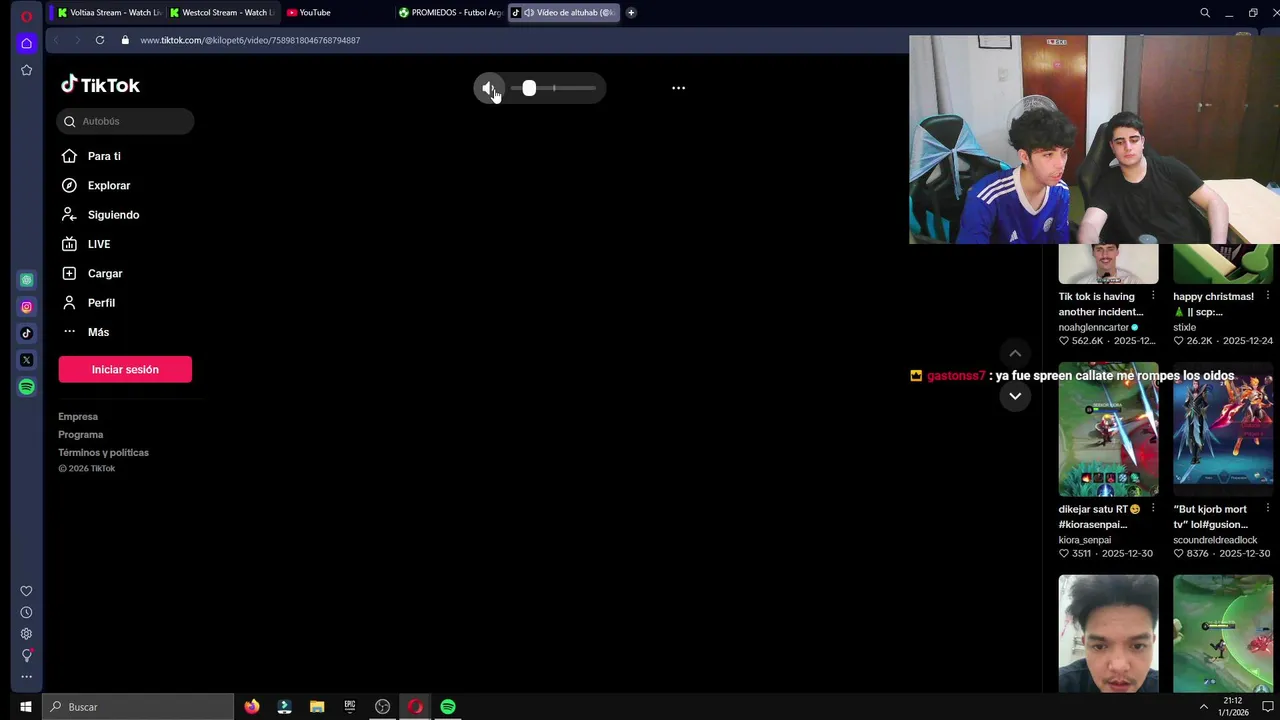This screenshot has height=720, width=1280.
Task: Open the Programa footer link
Action: (81, 435)
